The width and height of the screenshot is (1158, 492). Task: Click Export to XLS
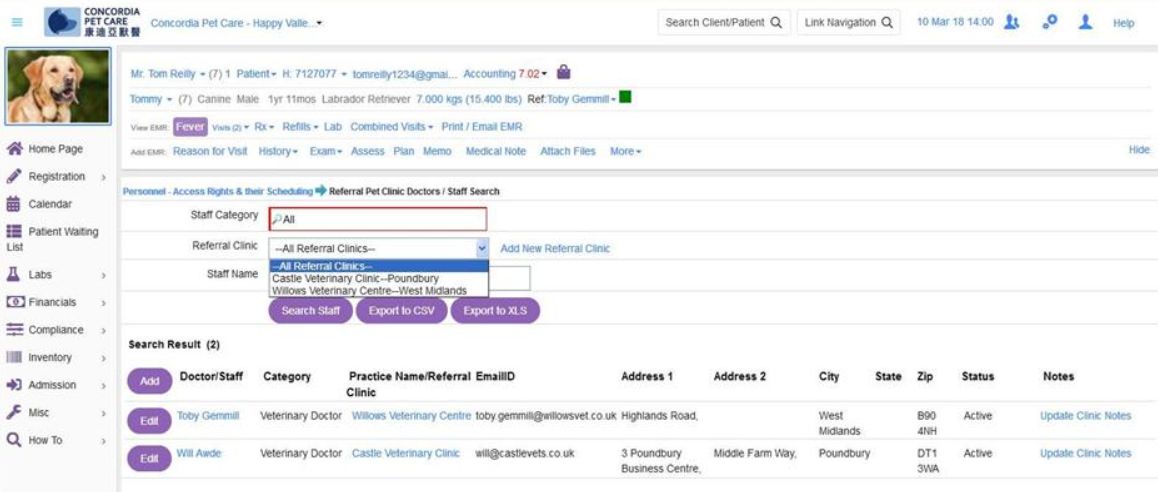(x=496, y=310)
